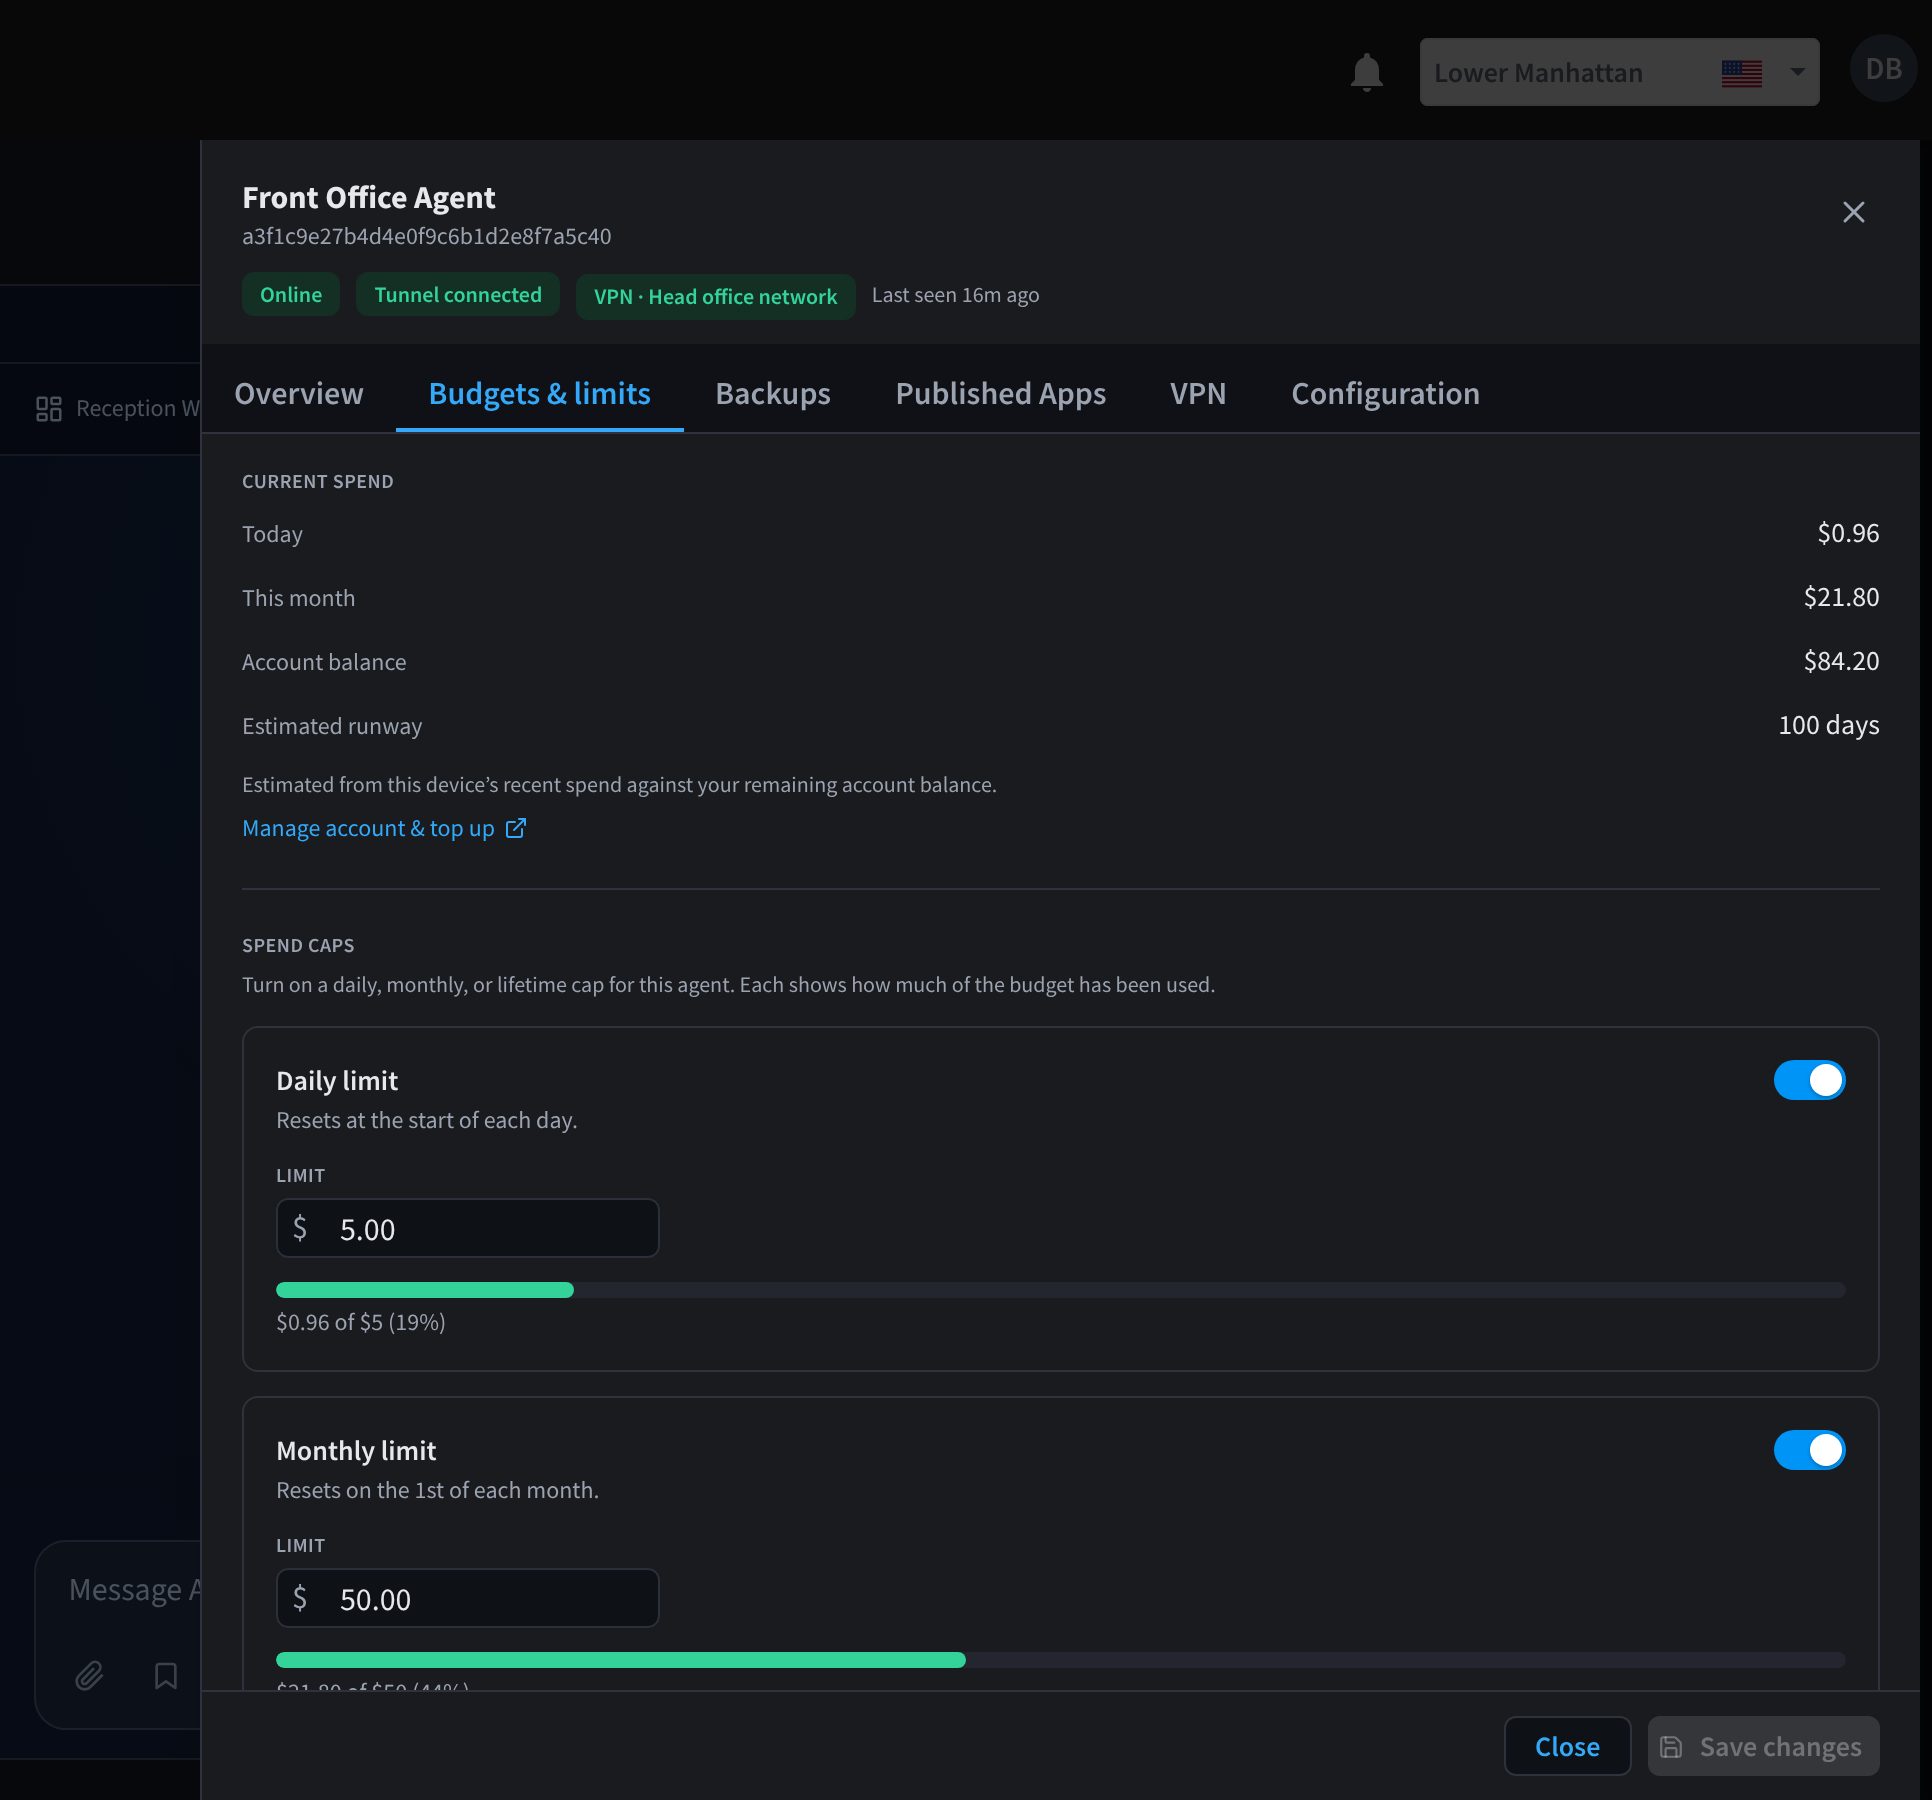This screenshot has width=1932, height=1800.
Task: Click the Daily limit progress bar
Action: pos(1061,1290)
